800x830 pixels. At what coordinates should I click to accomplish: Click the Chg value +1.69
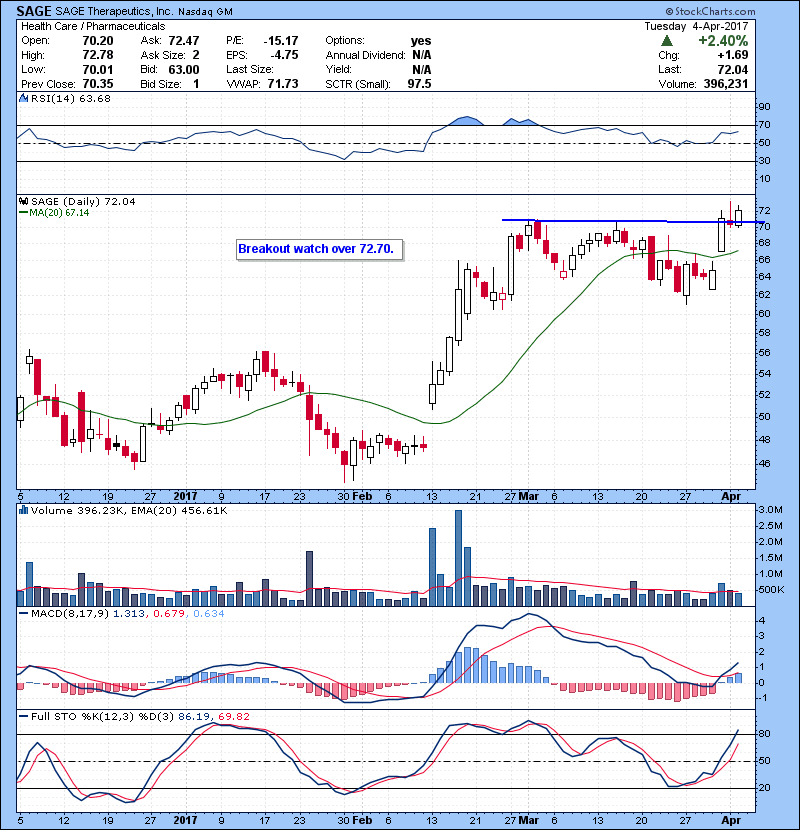tap(733, 55)
